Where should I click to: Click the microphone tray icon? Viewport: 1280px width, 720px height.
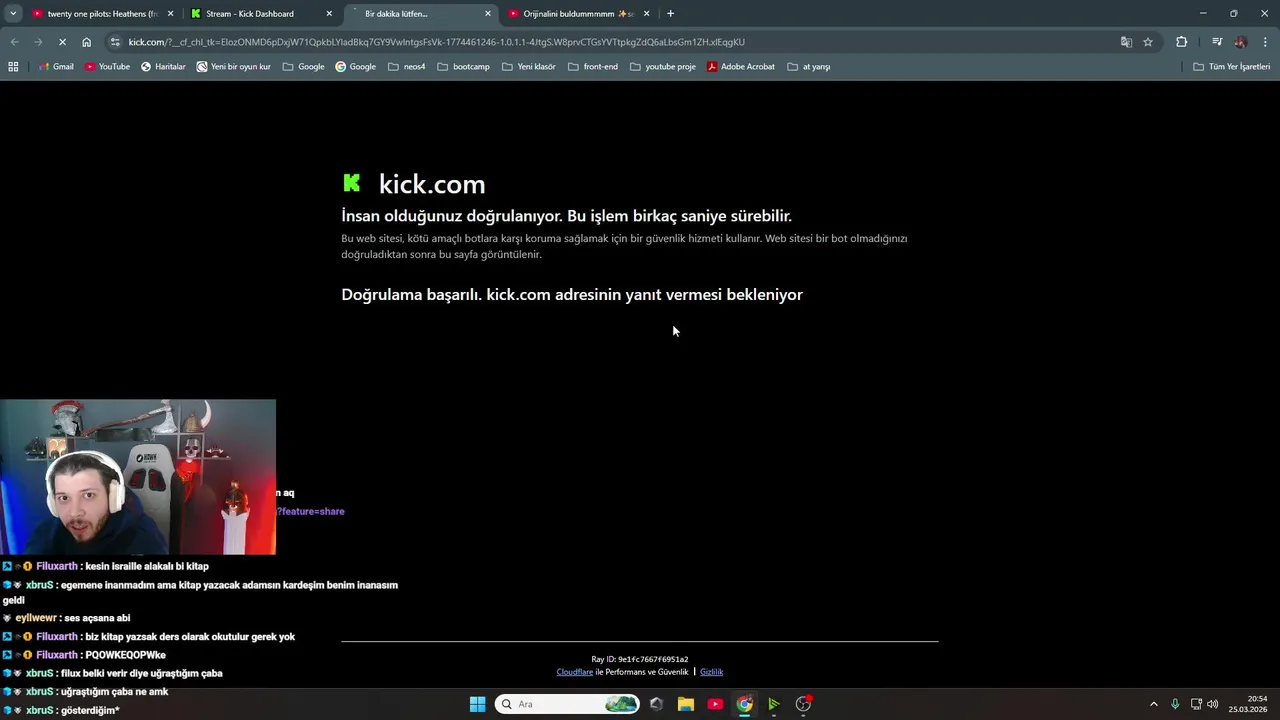pos(1175,704)
